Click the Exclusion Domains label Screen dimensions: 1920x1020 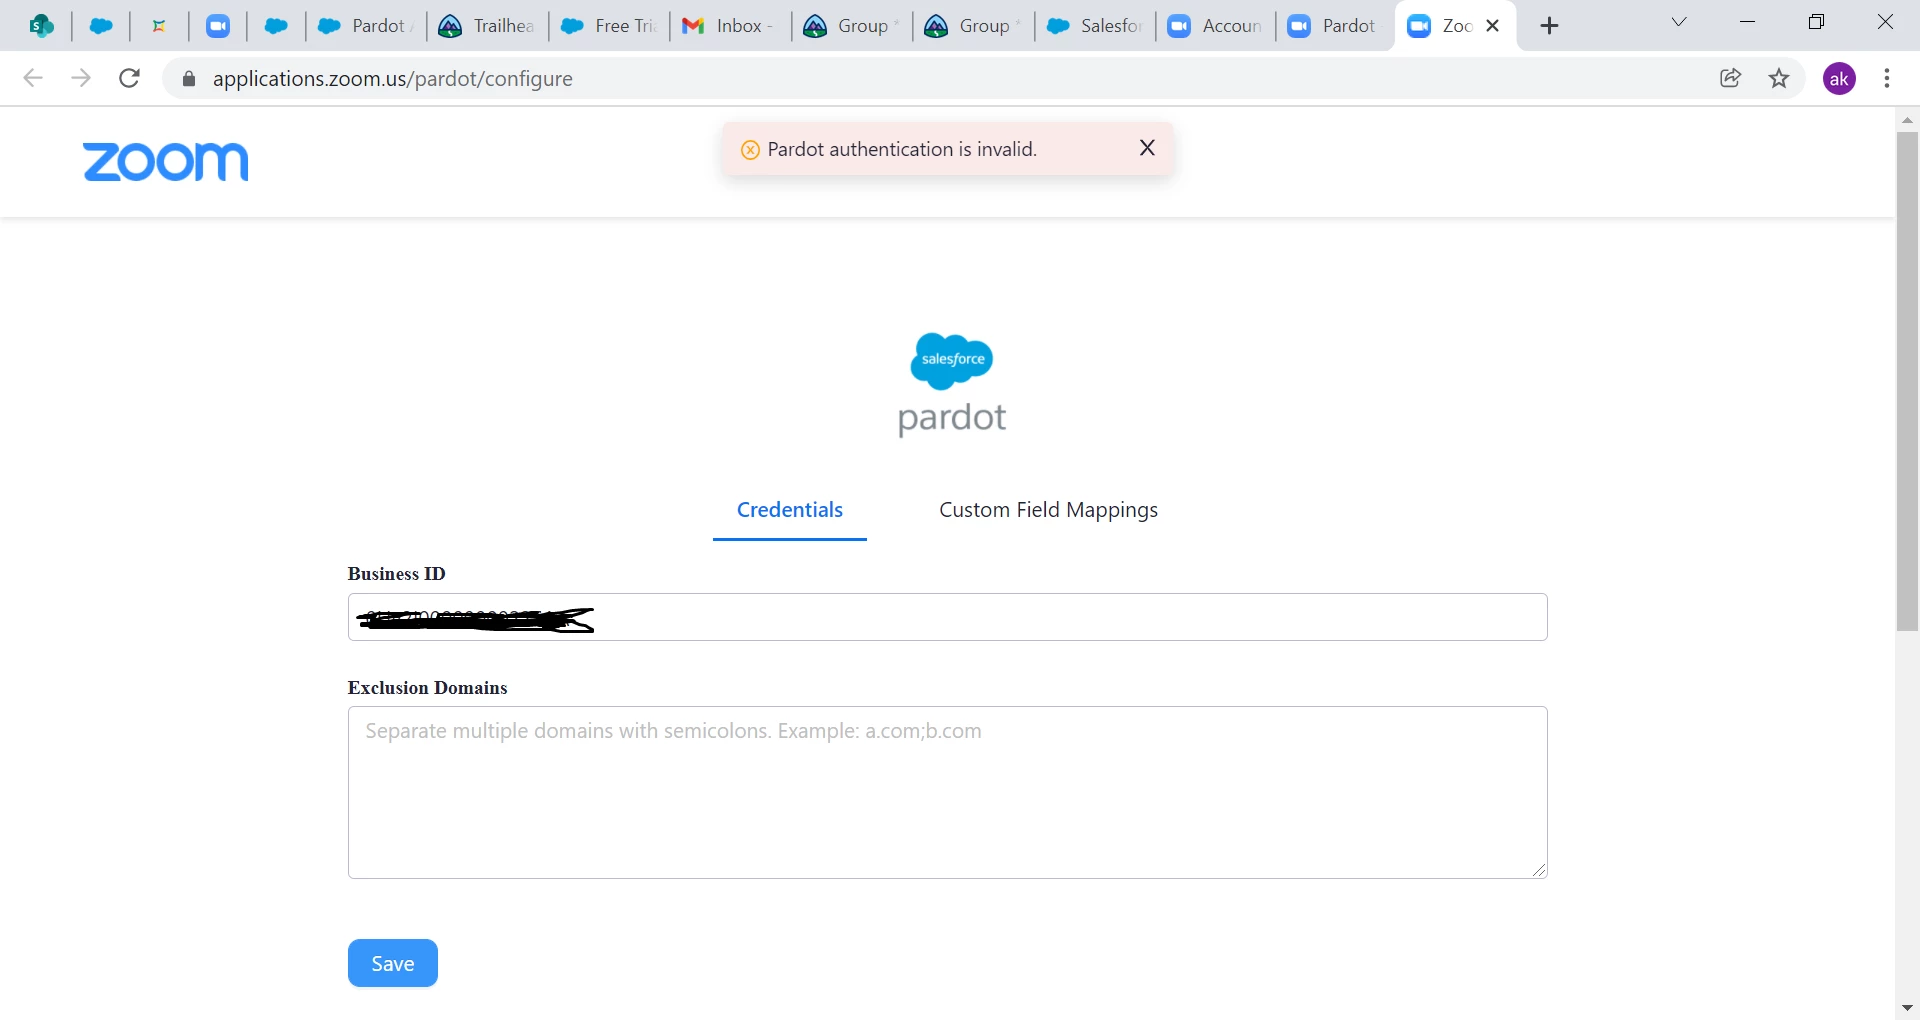tap(428, 688)
